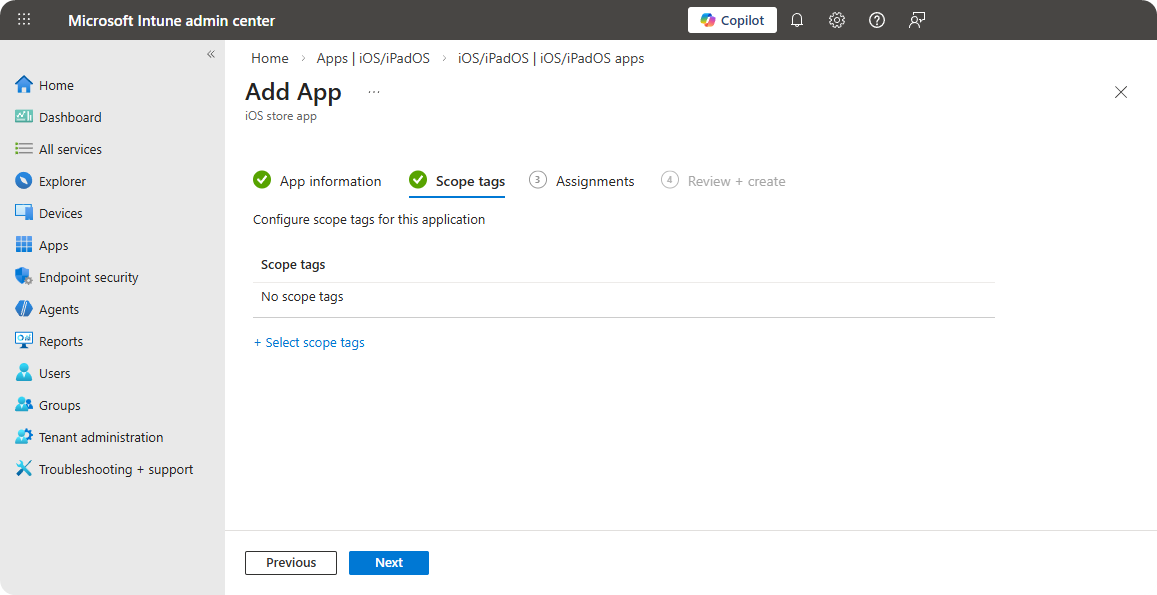
Task: Click the Next button
Action: click(x=388, y=563)
